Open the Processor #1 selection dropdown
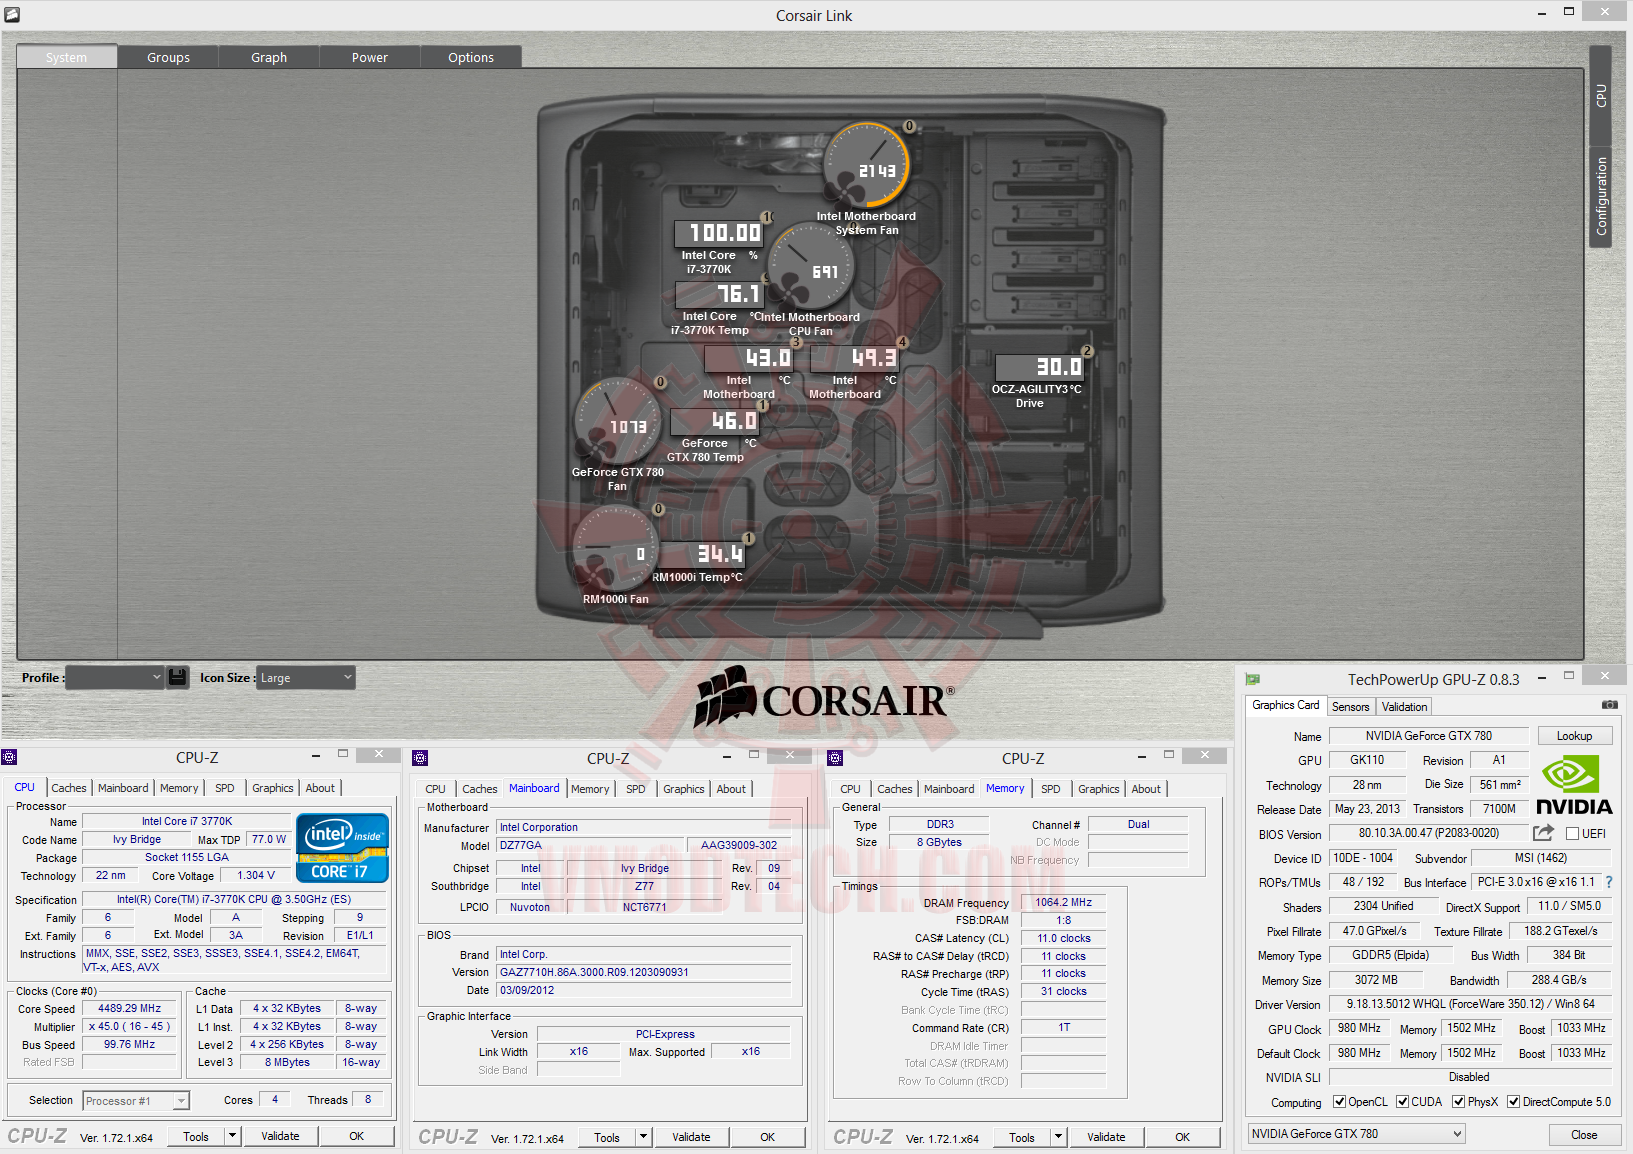Screen dimensions: 1633x1154 tap(136, 1101)
